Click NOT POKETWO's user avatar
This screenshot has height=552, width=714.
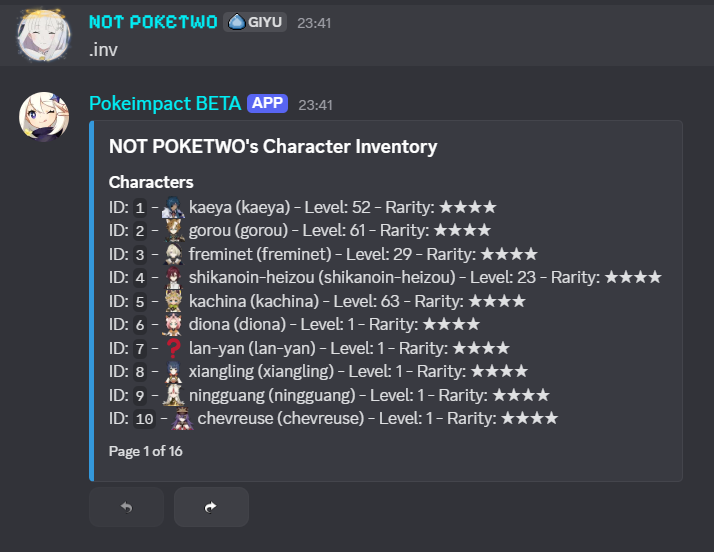pos(43,35)
